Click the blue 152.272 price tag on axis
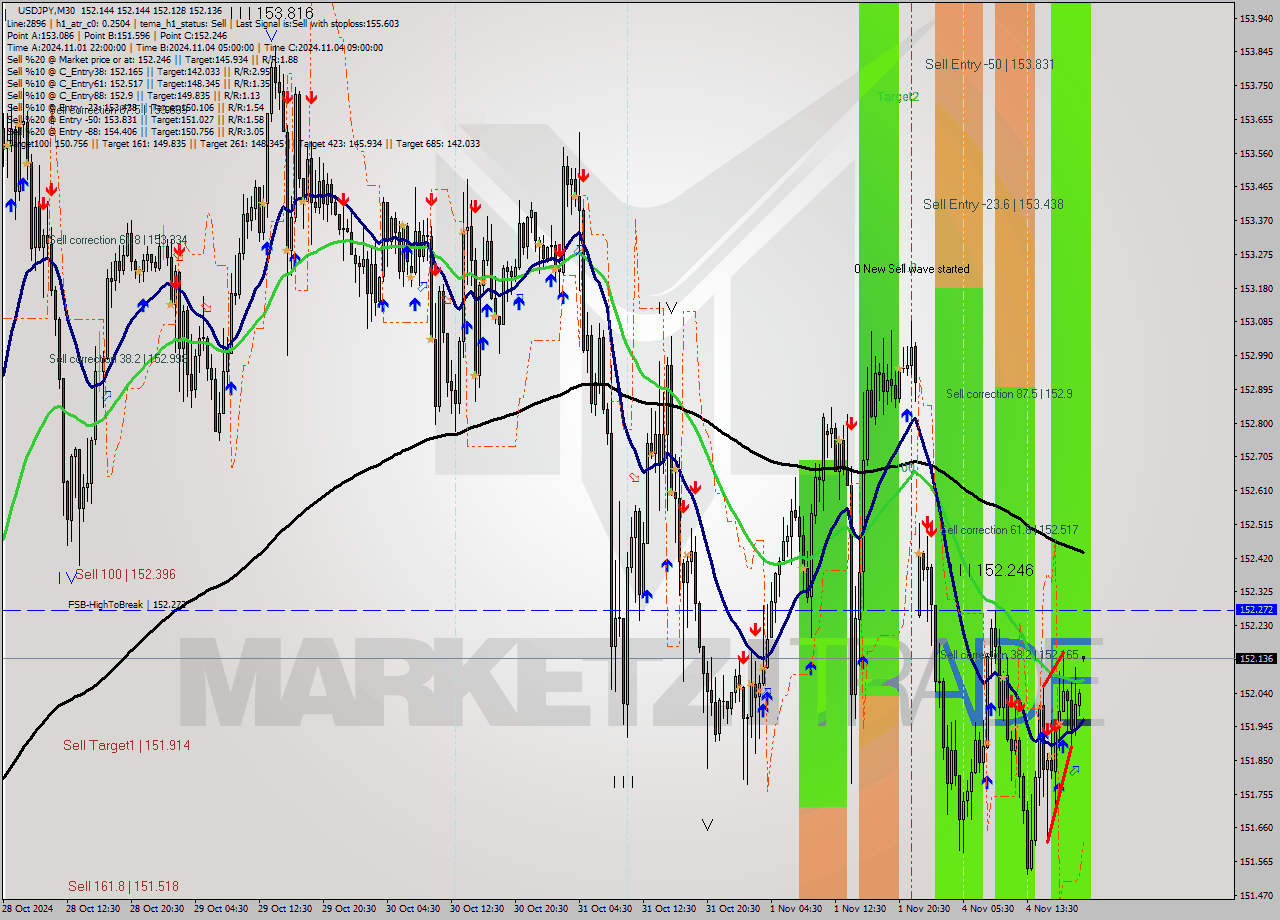Viewport: 1280px width, 920px height. pyautogui.click(x=1256, y=609)
